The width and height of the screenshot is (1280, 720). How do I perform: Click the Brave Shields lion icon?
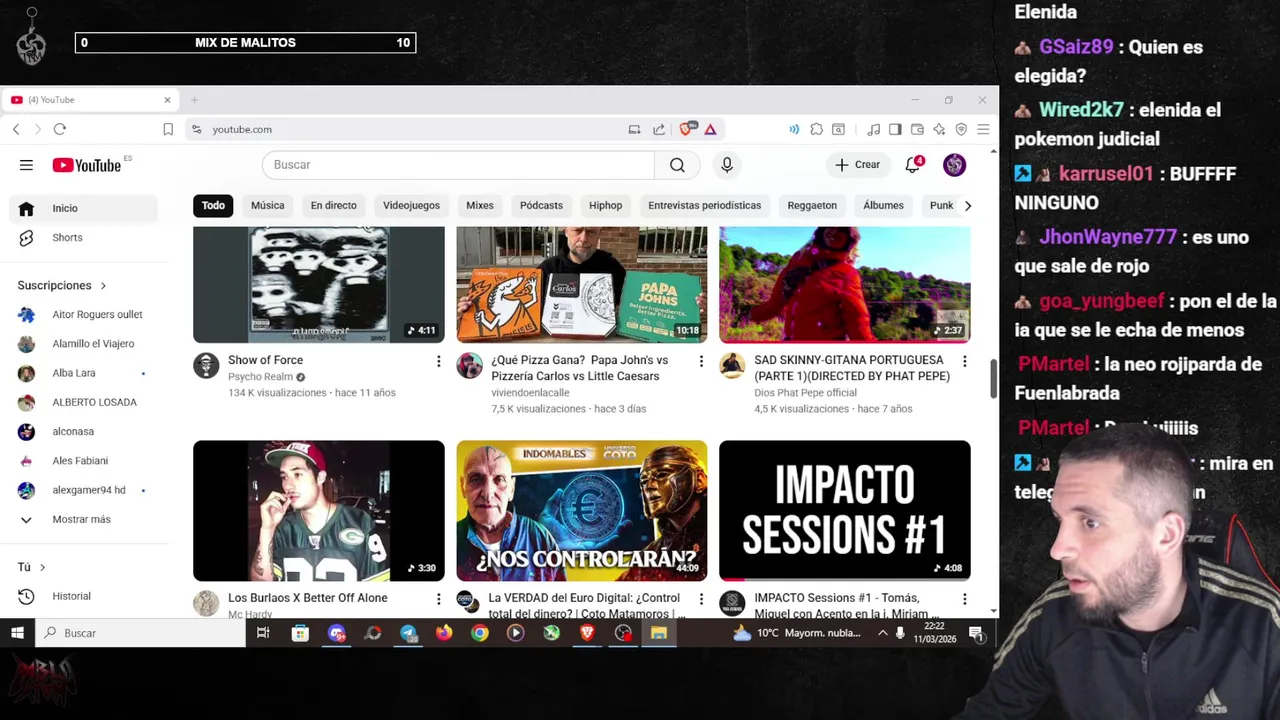coord(687,129)
